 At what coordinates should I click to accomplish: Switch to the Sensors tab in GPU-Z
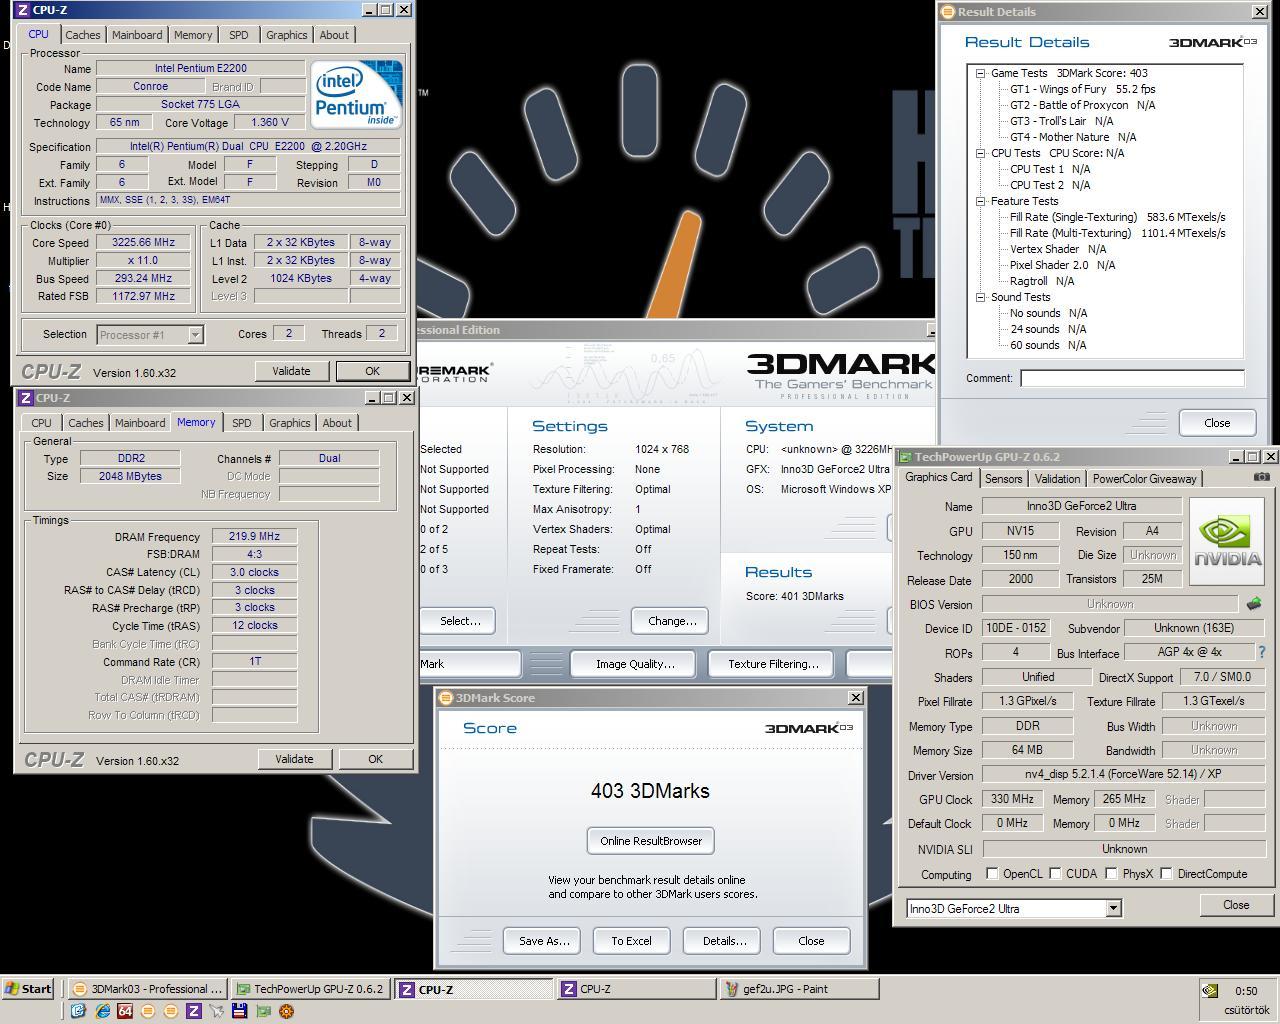(1003, 479)
